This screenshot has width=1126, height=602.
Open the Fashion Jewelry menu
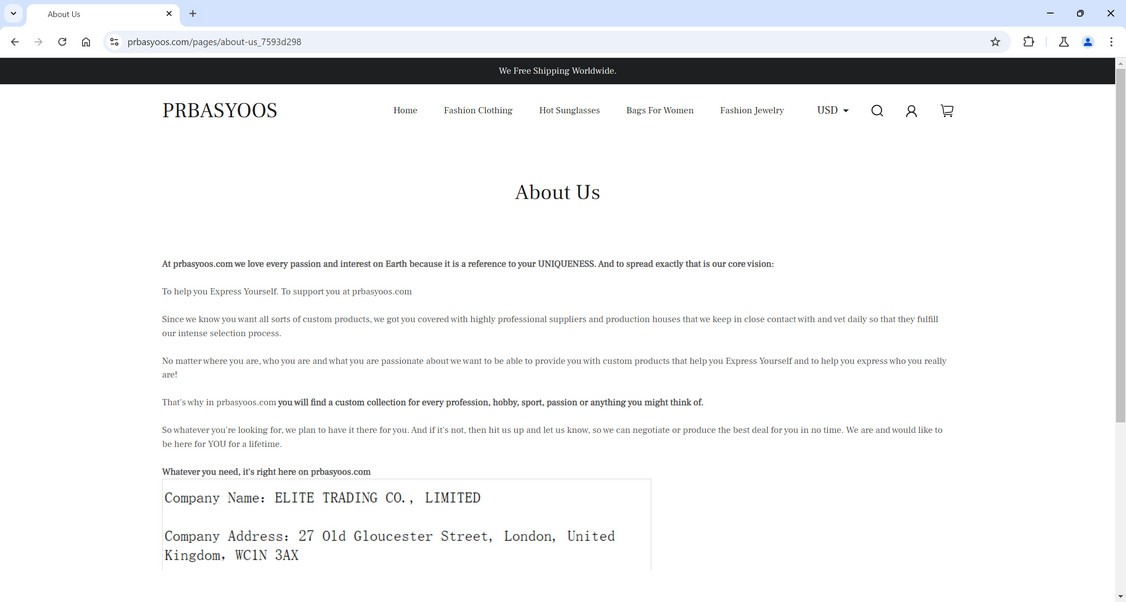click(x=752, y=111)
